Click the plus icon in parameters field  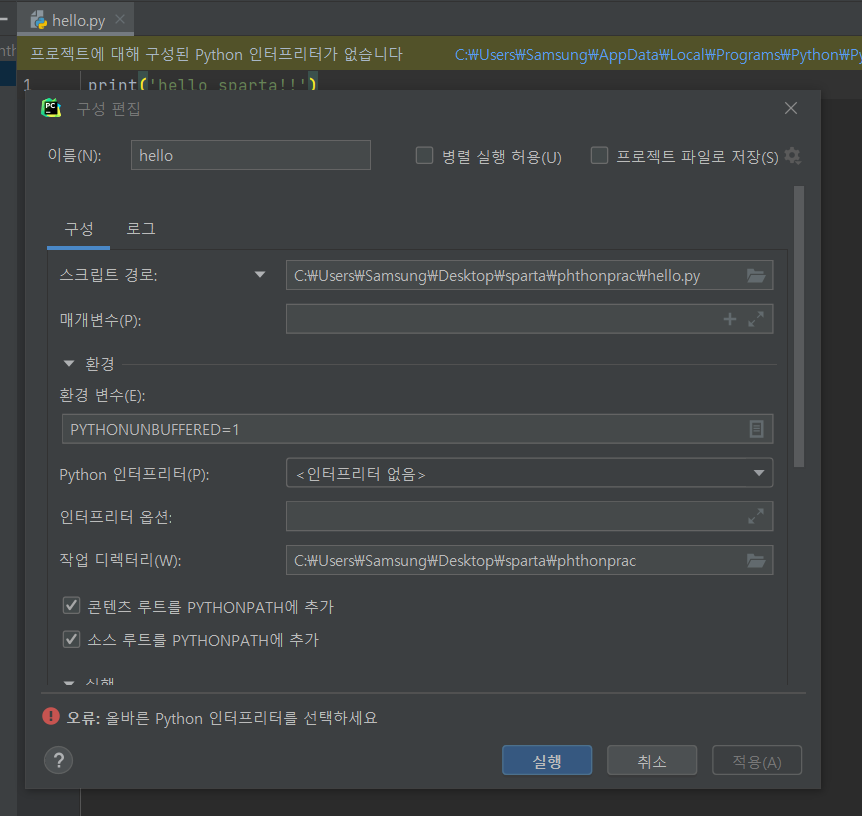coord(730,319)
